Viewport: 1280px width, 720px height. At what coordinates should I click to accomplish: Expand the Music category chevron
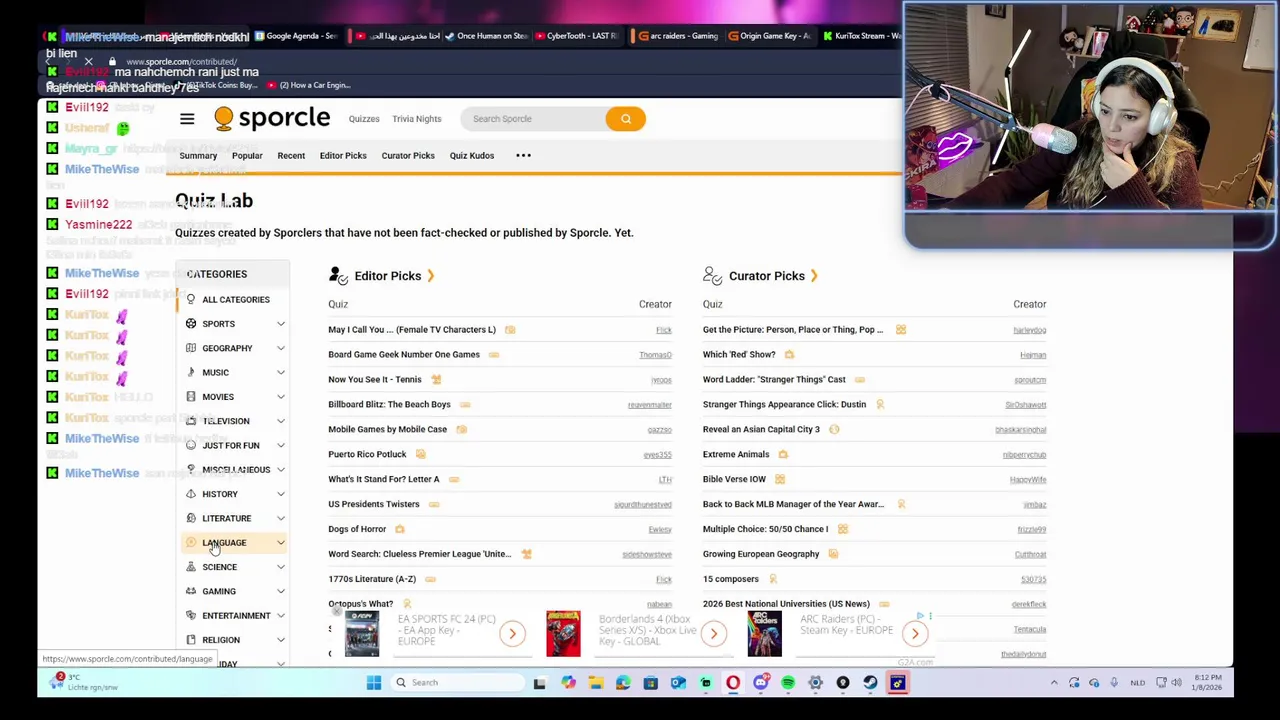(280, 372)
